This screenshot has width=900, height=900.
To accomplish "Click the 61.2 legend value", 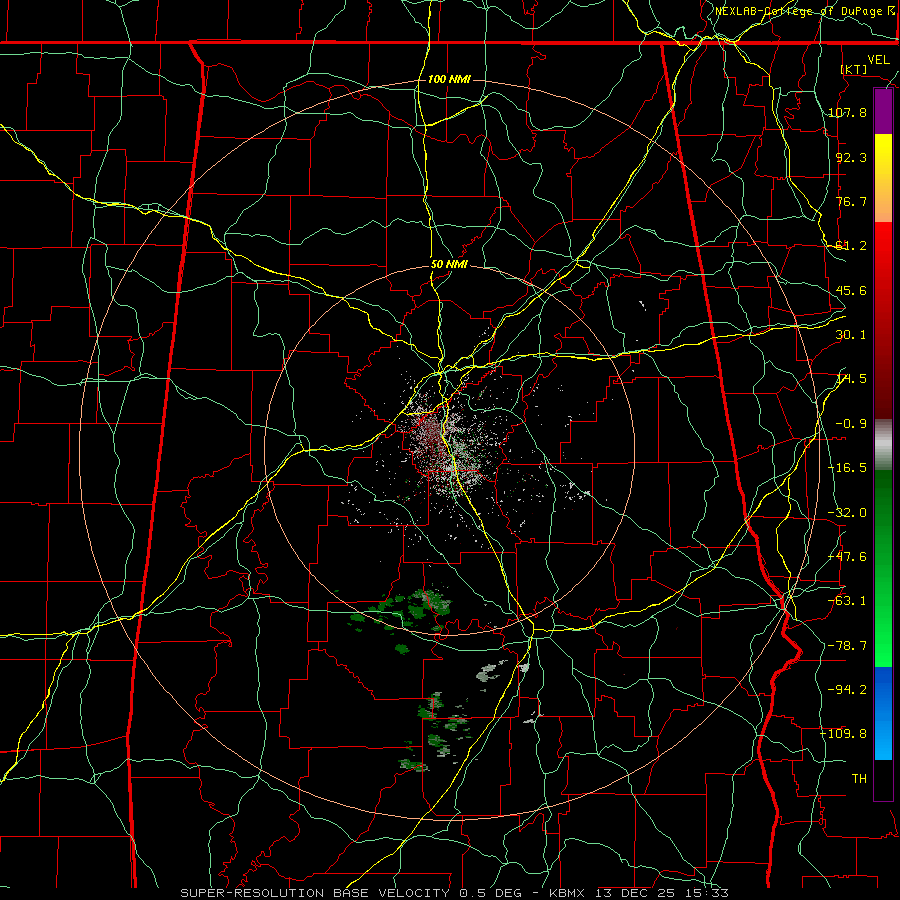I will pos(851,246).
